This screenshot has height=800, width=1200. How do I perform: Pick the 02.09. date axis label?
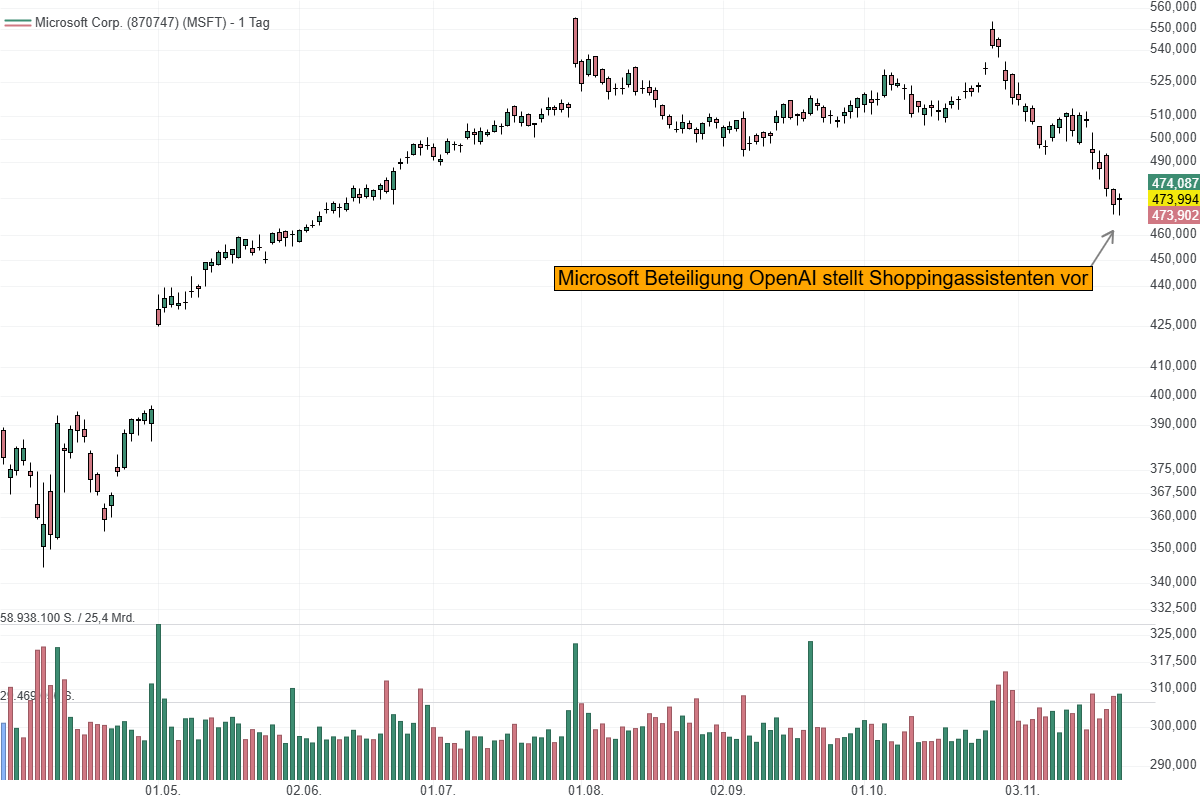(x=727, y=790)
